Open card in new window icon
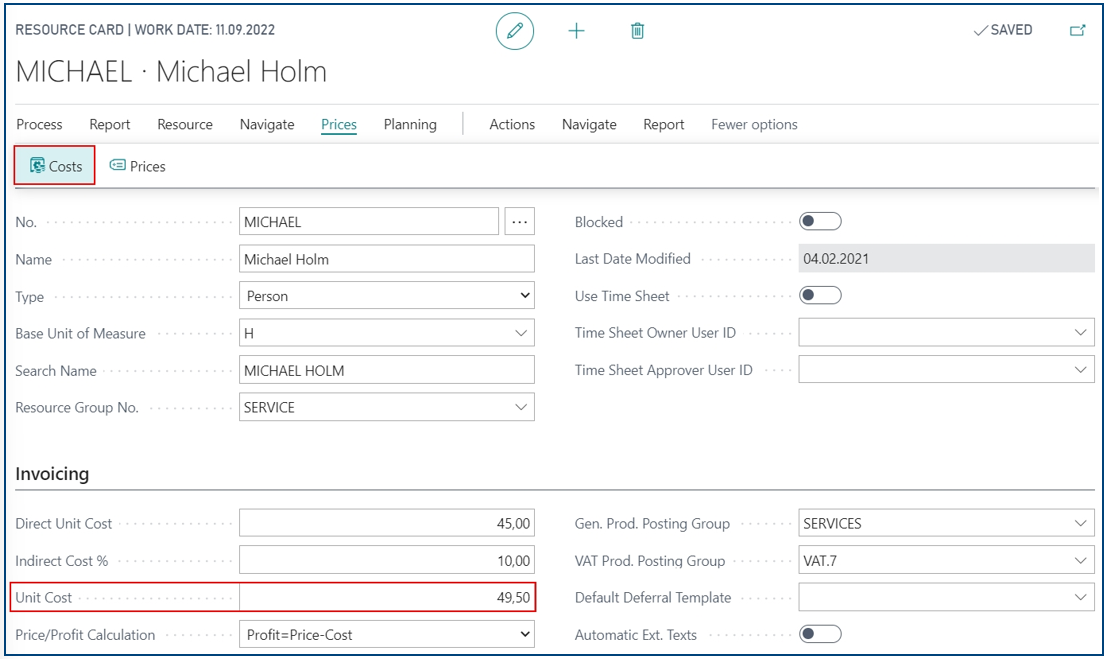 pyautogui.click(x=1077, y=30)
